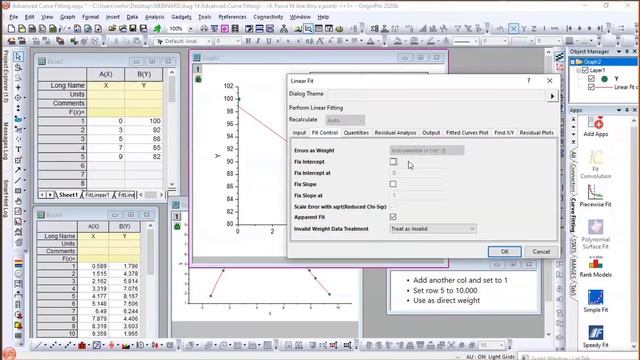Select the Arrow tool in the left toolbar
The height and width of the screenshot is (360, 640).
click(18, 170)
